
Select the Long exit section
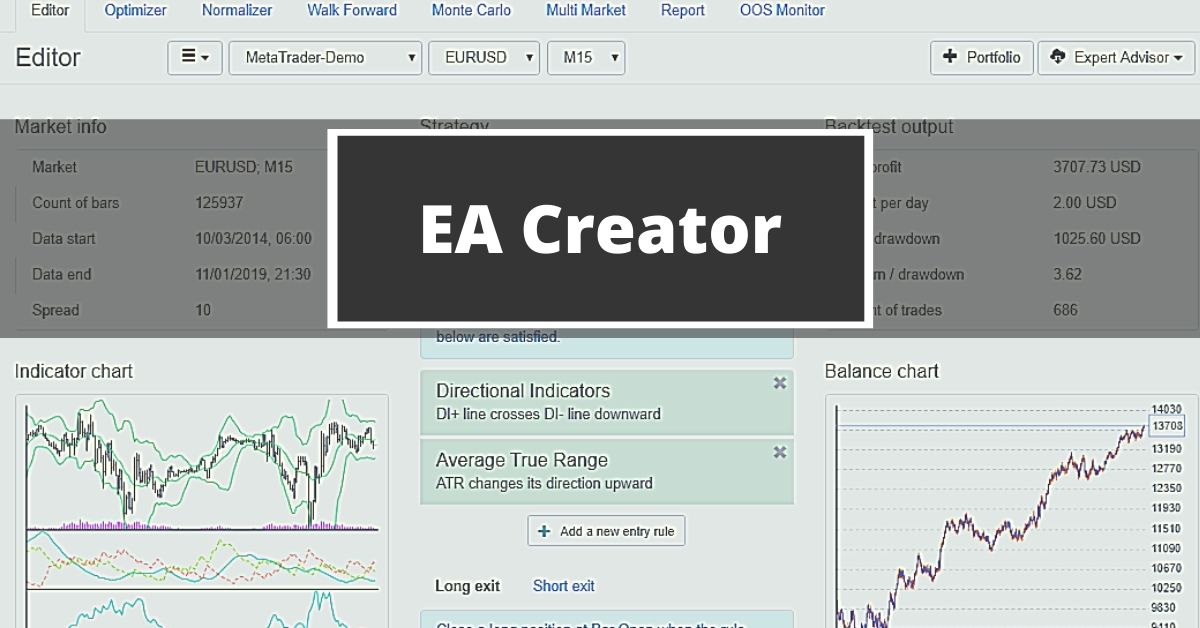coord(467,585)
